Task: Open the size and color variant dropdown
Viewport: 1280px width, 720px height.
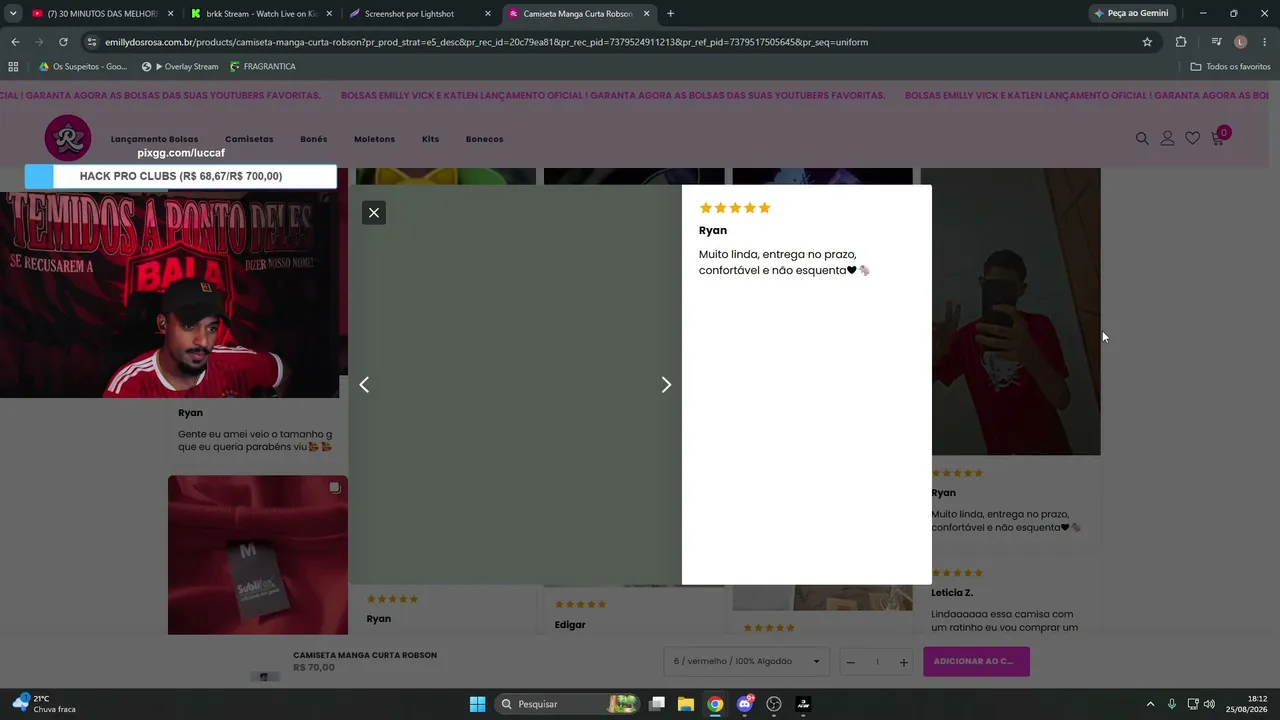Action: point(746,661)
